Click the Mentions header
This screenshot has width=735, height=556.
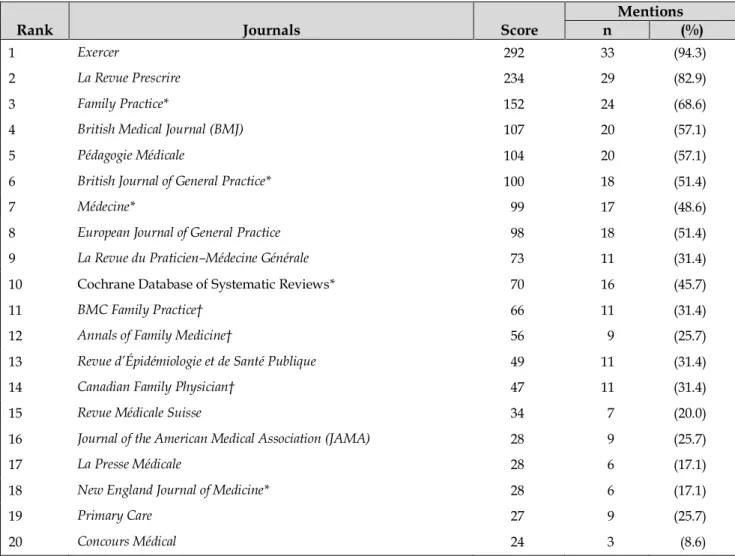pos(650,11)
